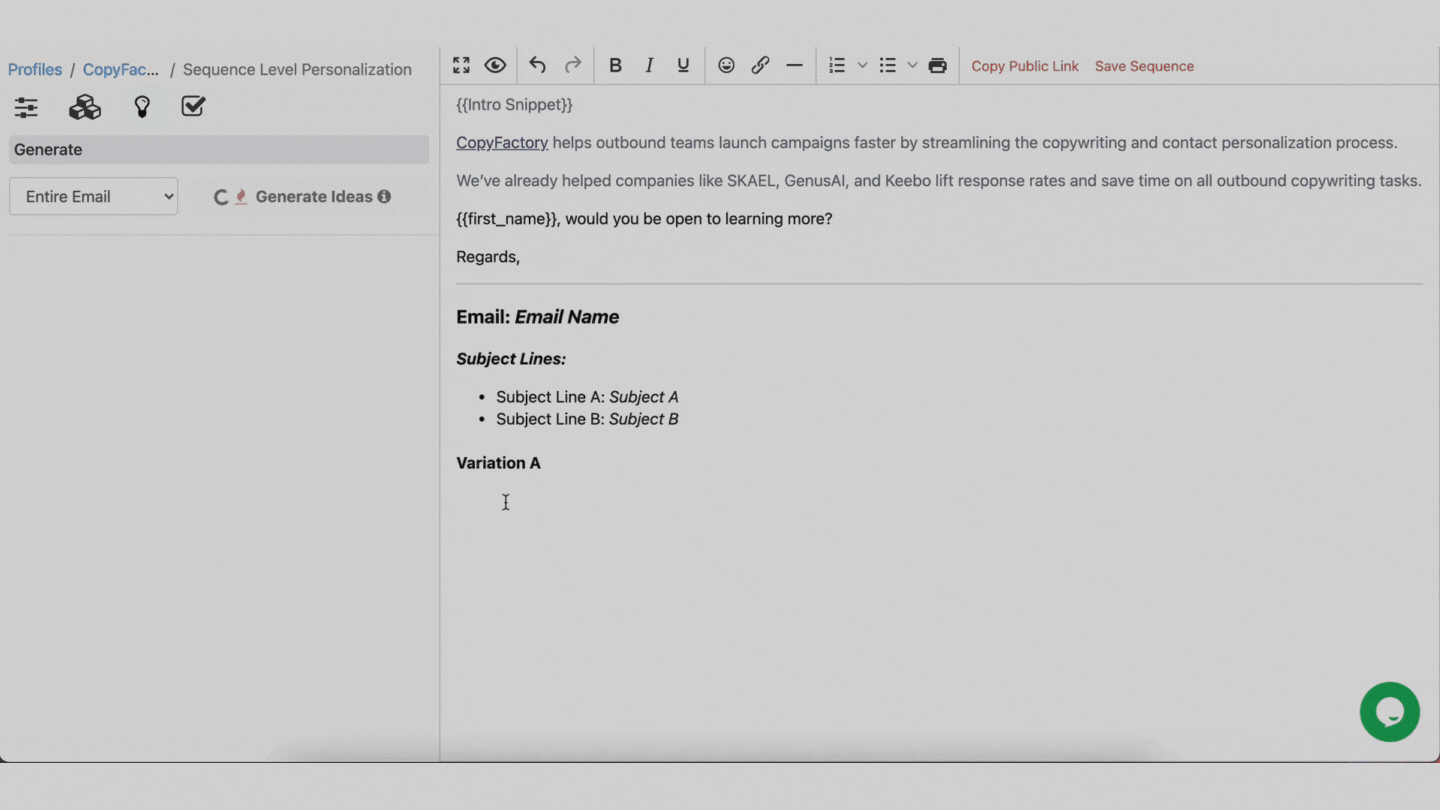
Task: Open the green chat bubble widget
Action: point(1390,712)
